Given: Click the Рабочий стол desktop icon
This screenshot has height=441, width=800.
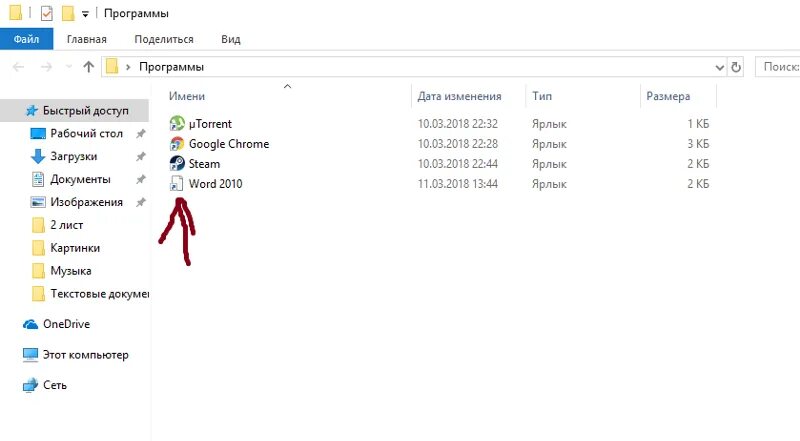Looking at the screenshot, I should 38,134.
